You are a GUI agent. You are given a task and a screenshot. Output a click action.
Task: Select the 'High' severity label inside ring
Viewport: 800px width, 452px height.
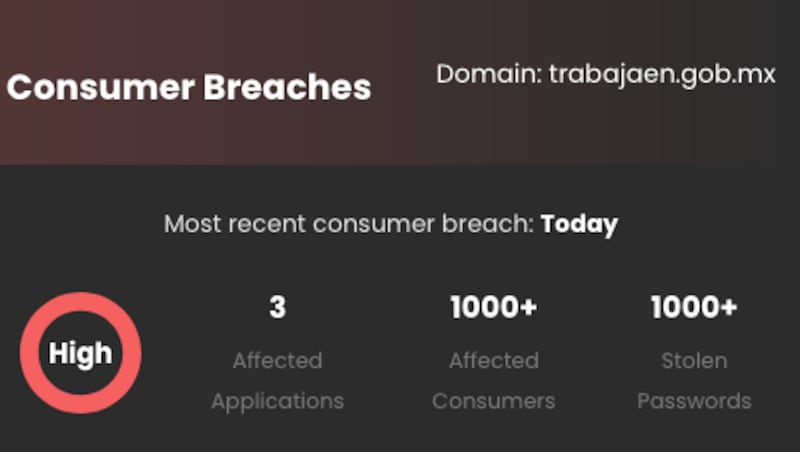[x=81, y=354]
